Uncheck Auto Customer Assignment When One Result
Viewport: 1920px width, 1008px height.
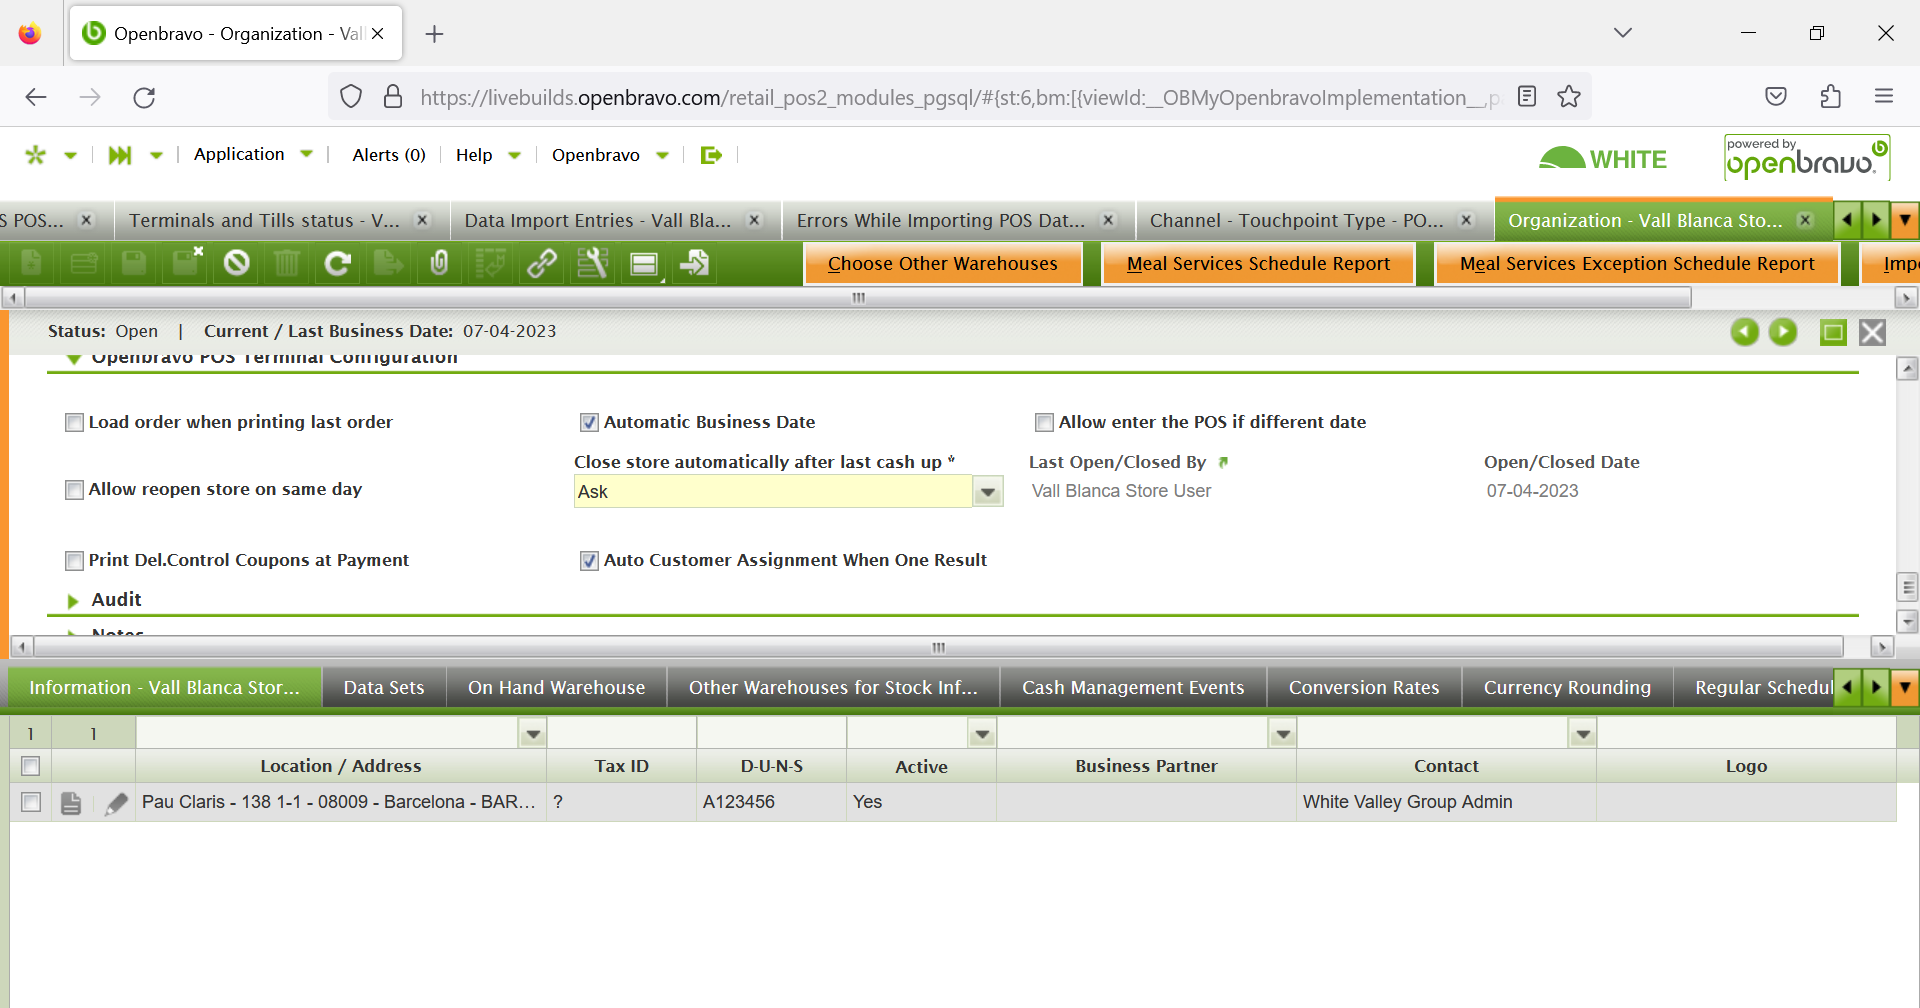click(x=589, y=561)
